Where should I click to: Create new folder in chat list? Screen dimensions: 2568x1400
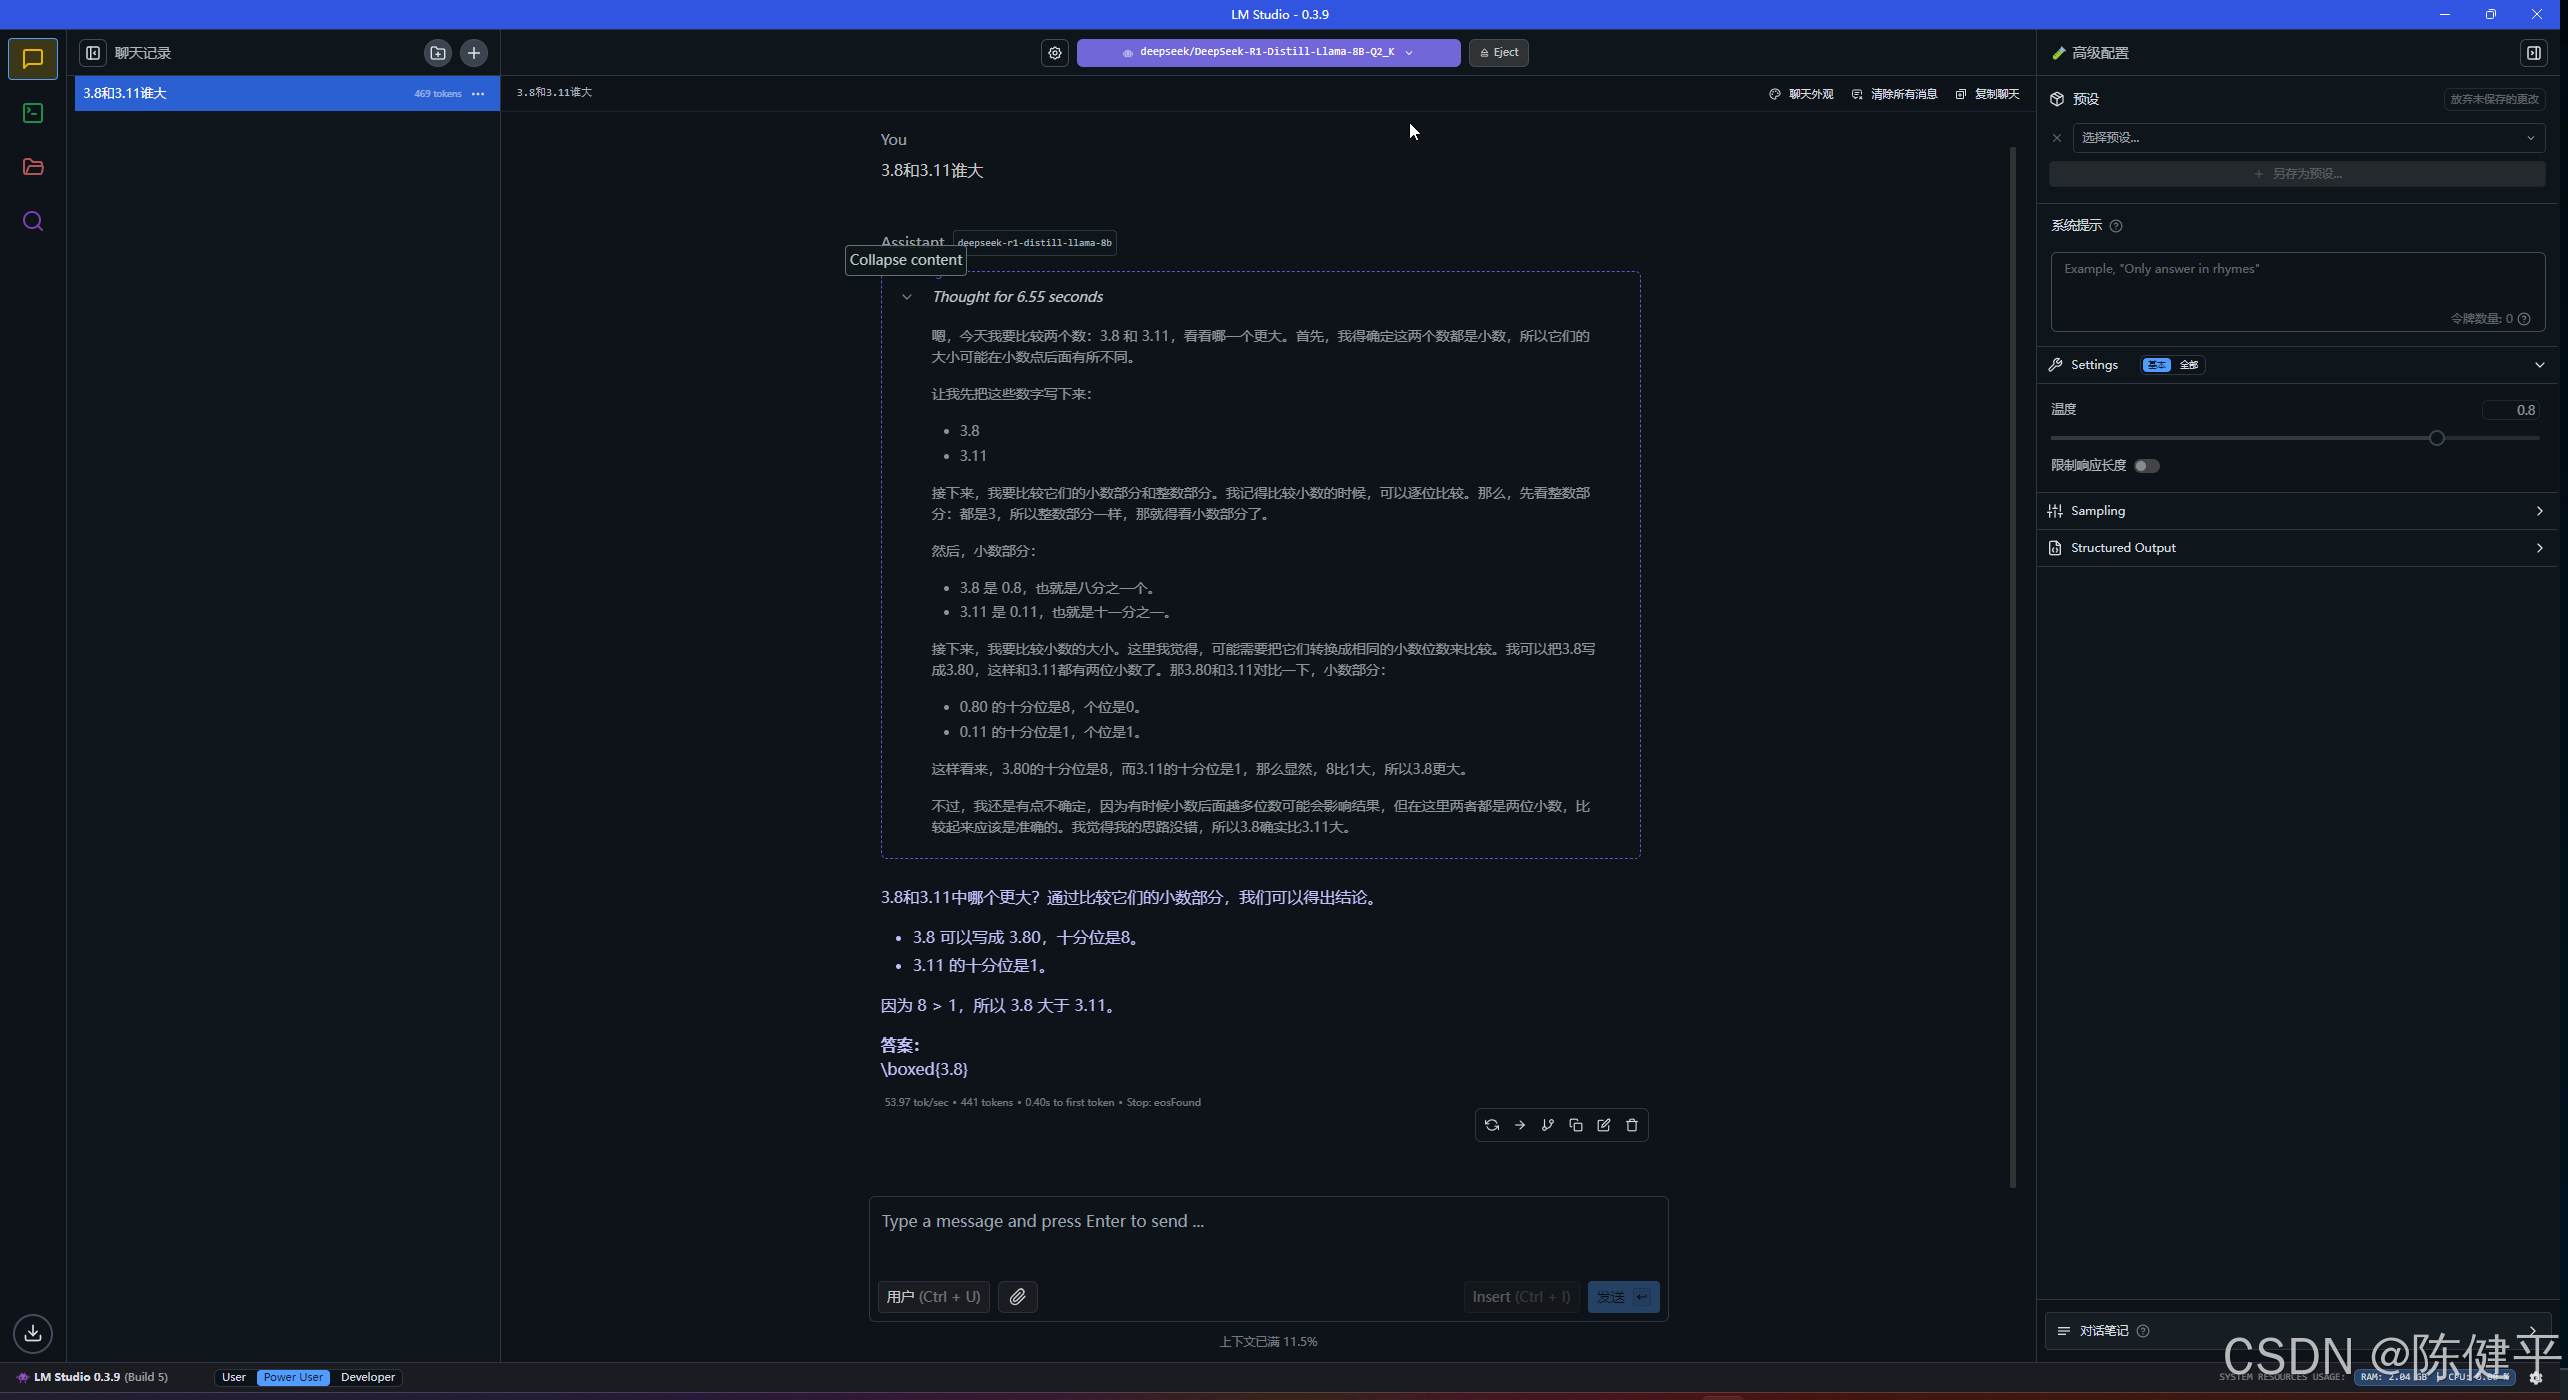(437, 53)
